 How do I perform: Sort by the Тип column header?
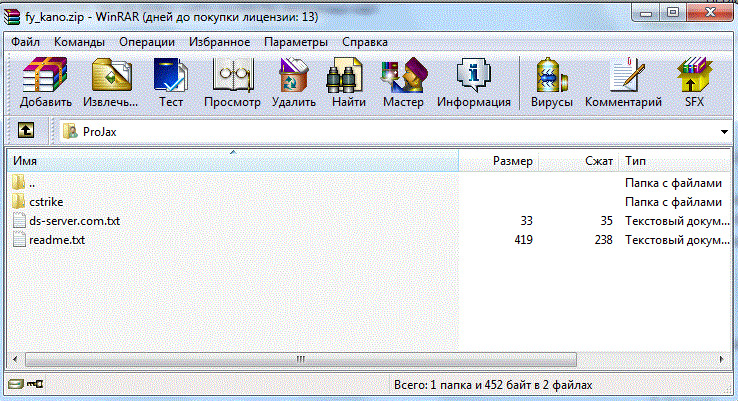(x=674, y=160)
